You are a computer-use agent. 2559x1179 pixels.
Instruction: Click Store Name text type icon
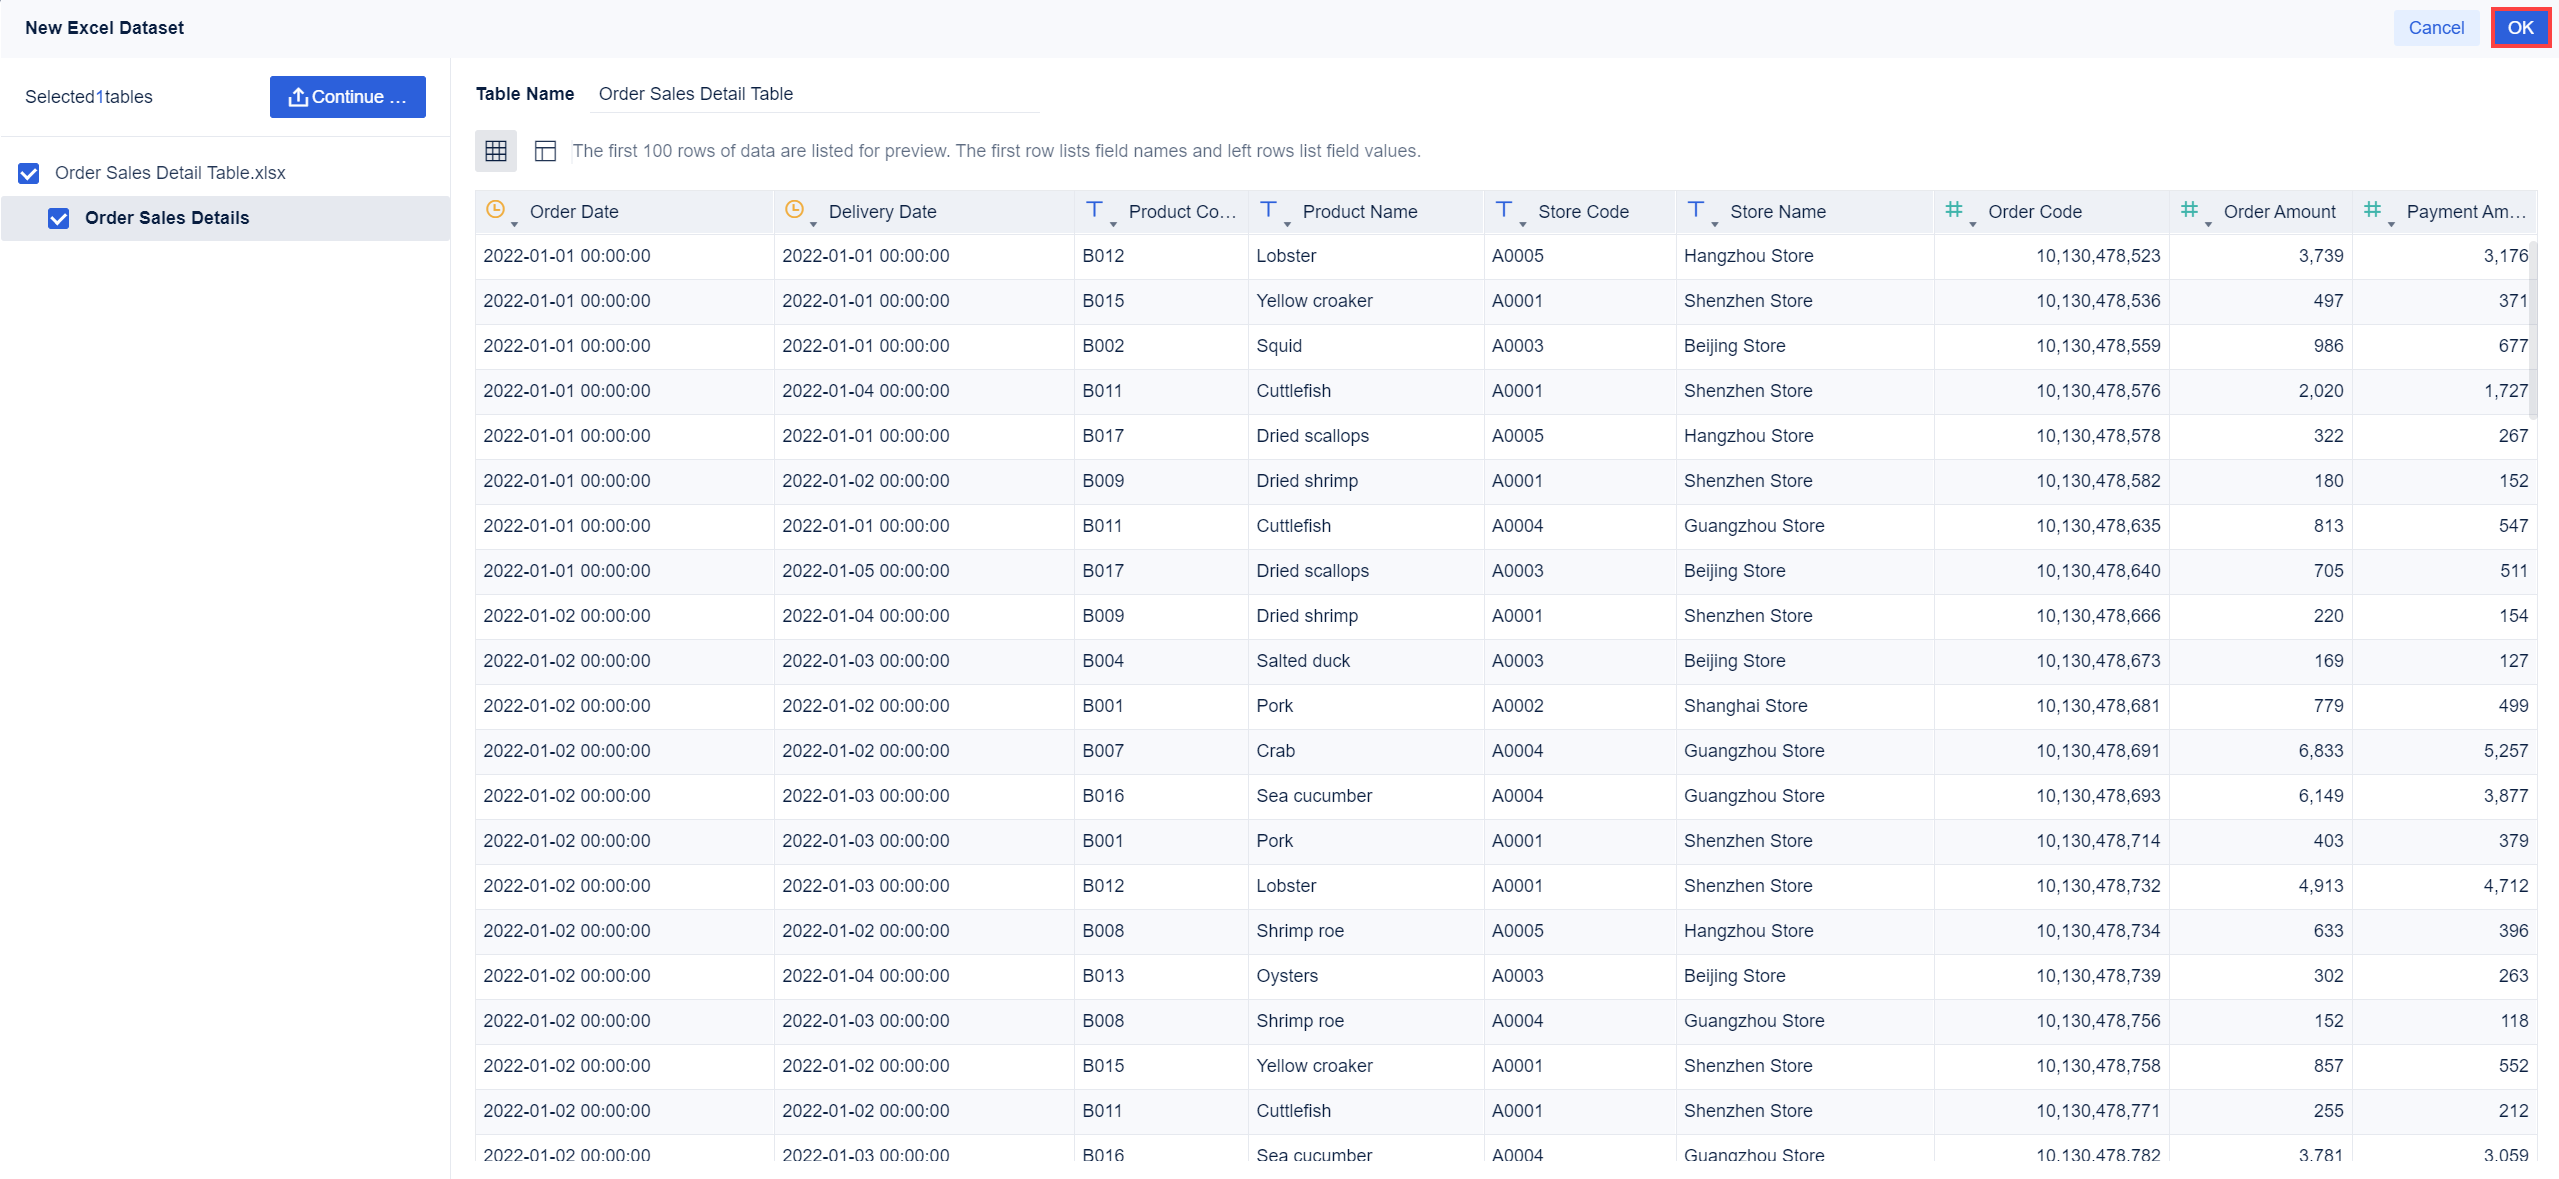click(1695, 210)
